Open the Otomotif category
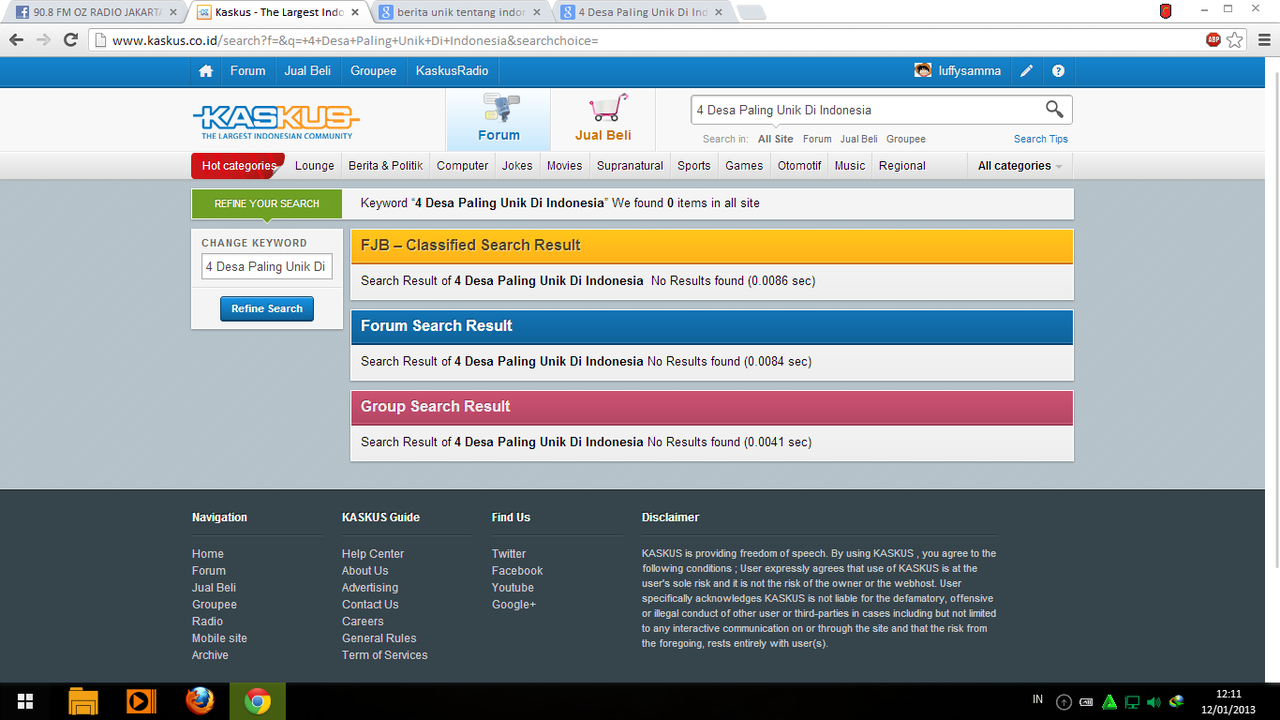The width and height of the screenshot is (1280, 720). tap(799, 166)
